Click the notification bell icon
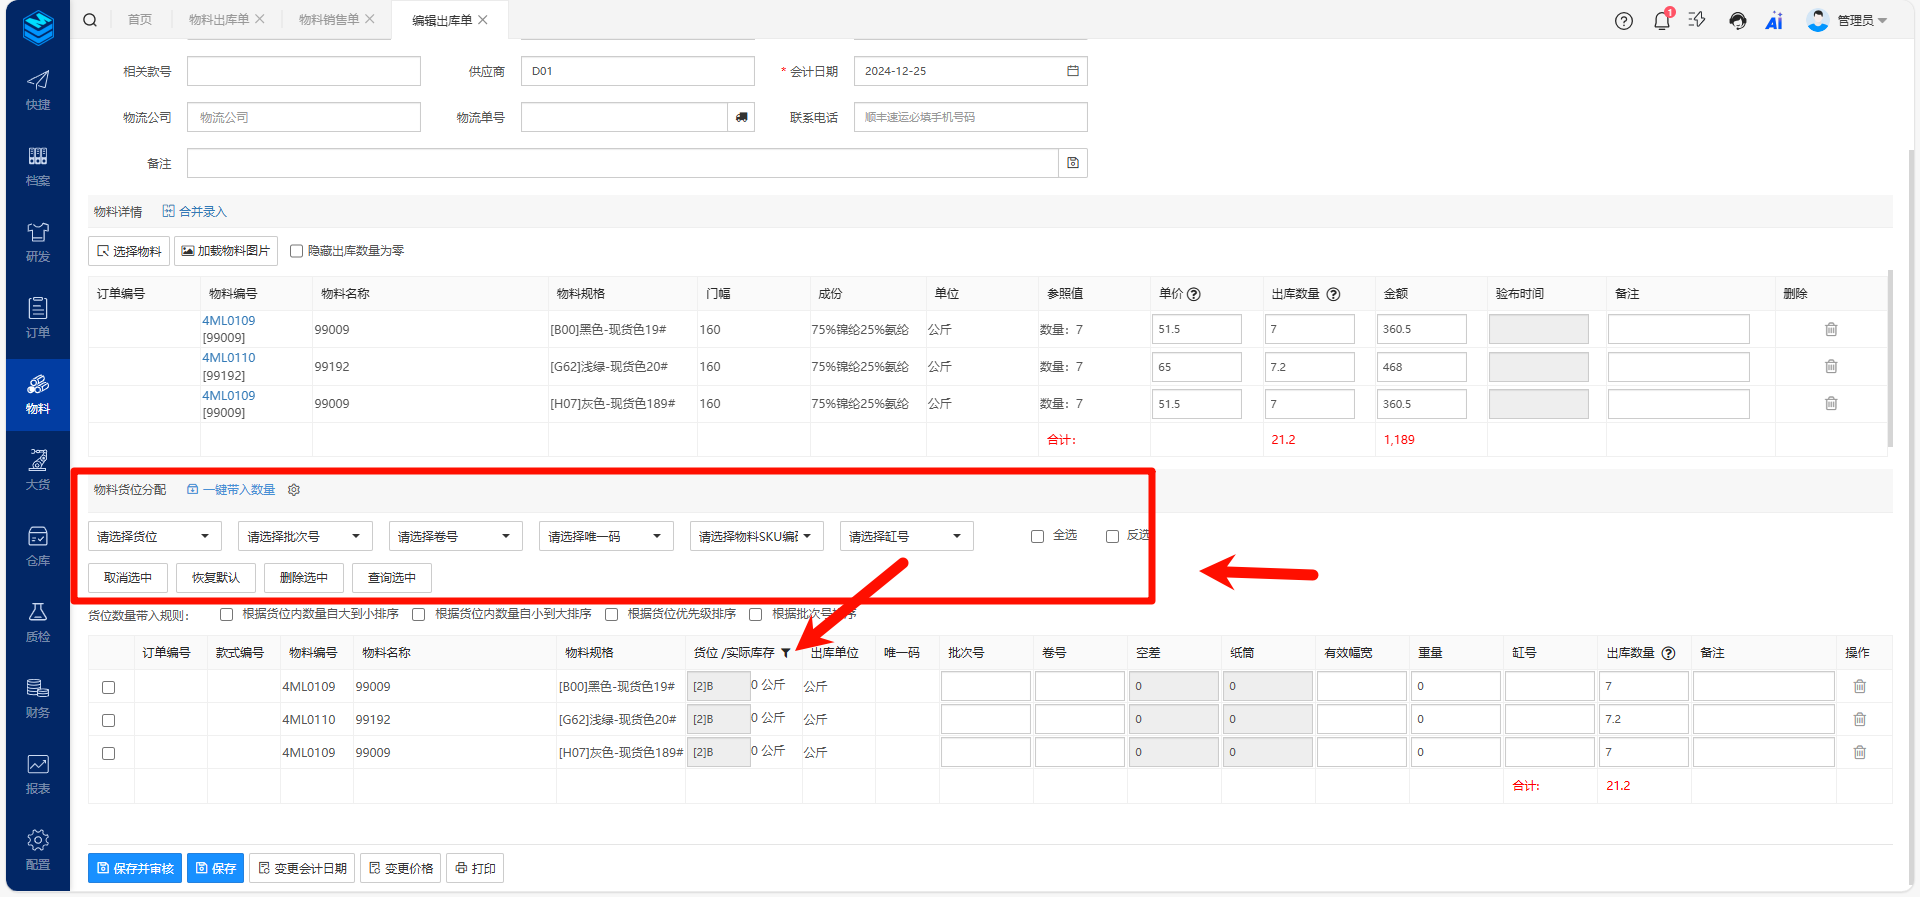The height and width of the screenshot is (897, 1920). tap(1661, 21)
